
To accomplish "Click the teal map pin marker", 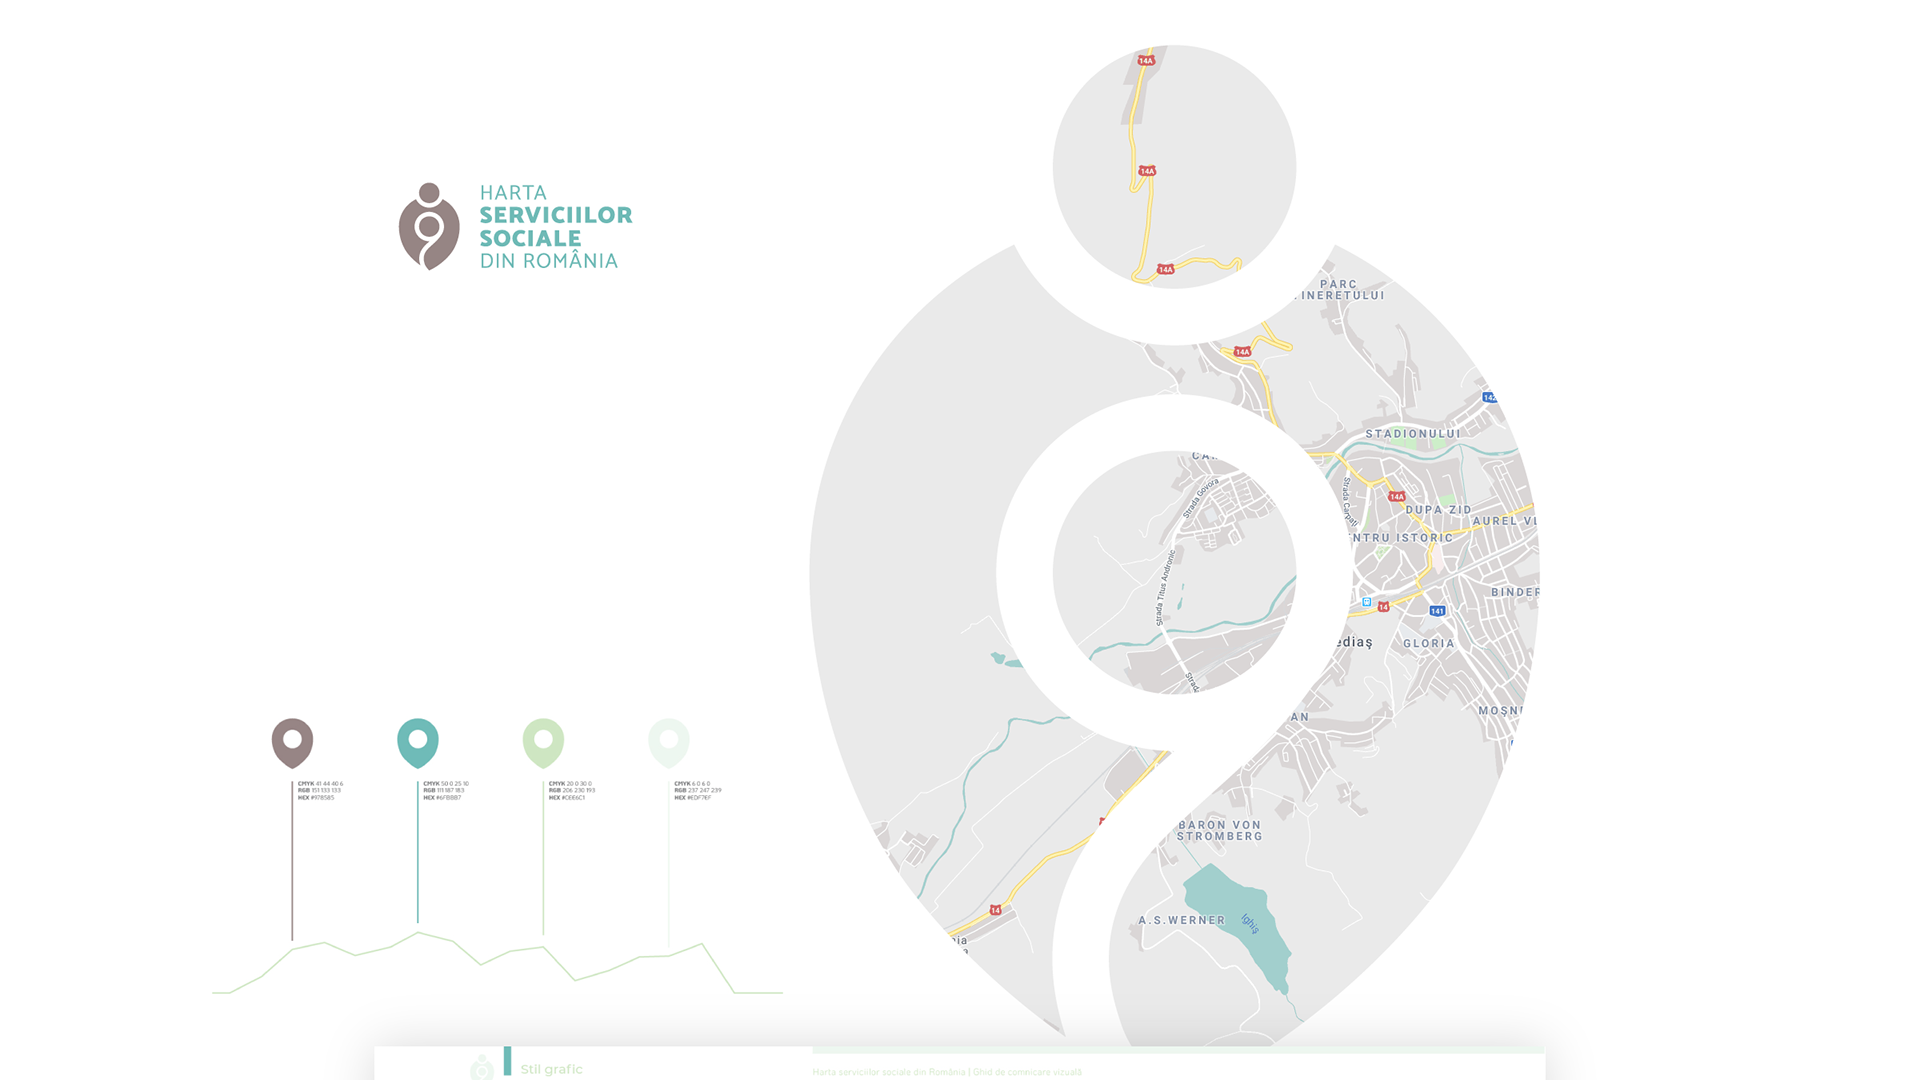I will [418, 743].
